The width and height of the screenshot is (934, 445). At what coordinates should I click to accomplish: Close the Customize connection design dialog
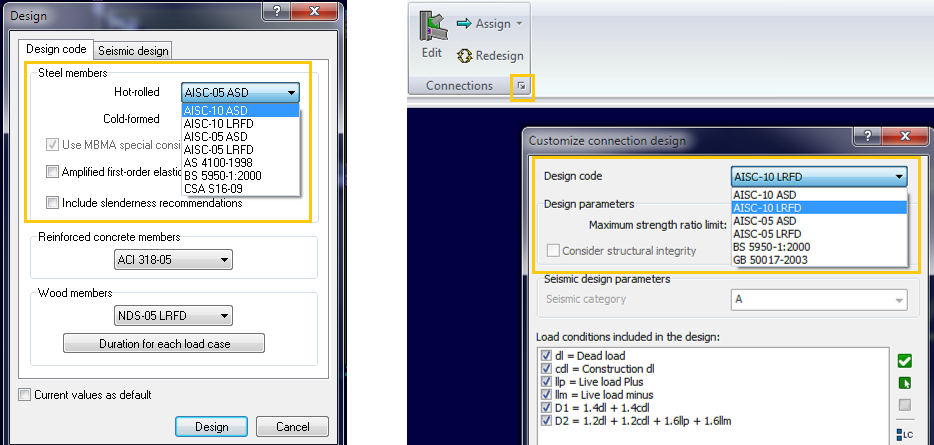point(906,136)
